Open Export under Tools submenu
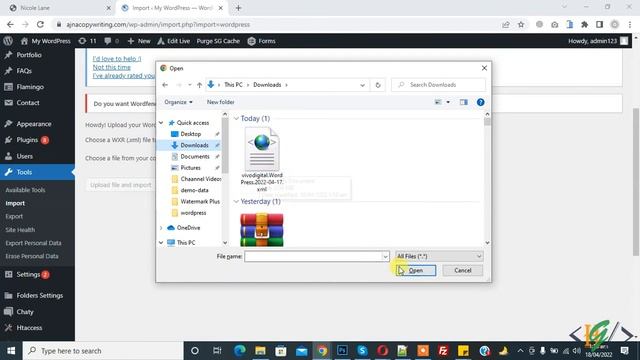 (x=14, y=216)
